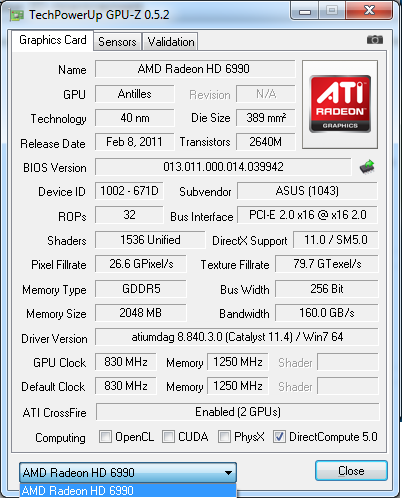The width and height of the screenshot is (402, 498).
Task: Open the Sensors tab
Action: pyautogui.click(x=117, y=42)
